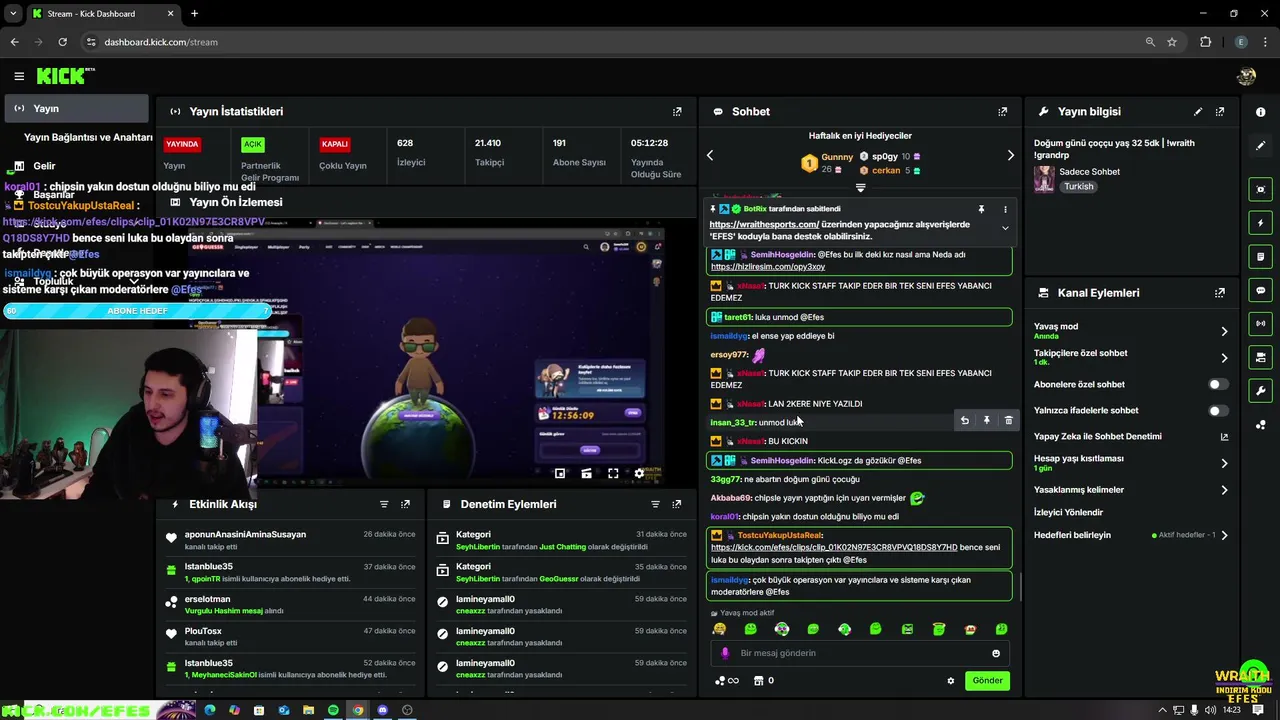Select the first laughing Kick emote
This screenshot has height=720, width=1280.
click(x=719, y=629)
